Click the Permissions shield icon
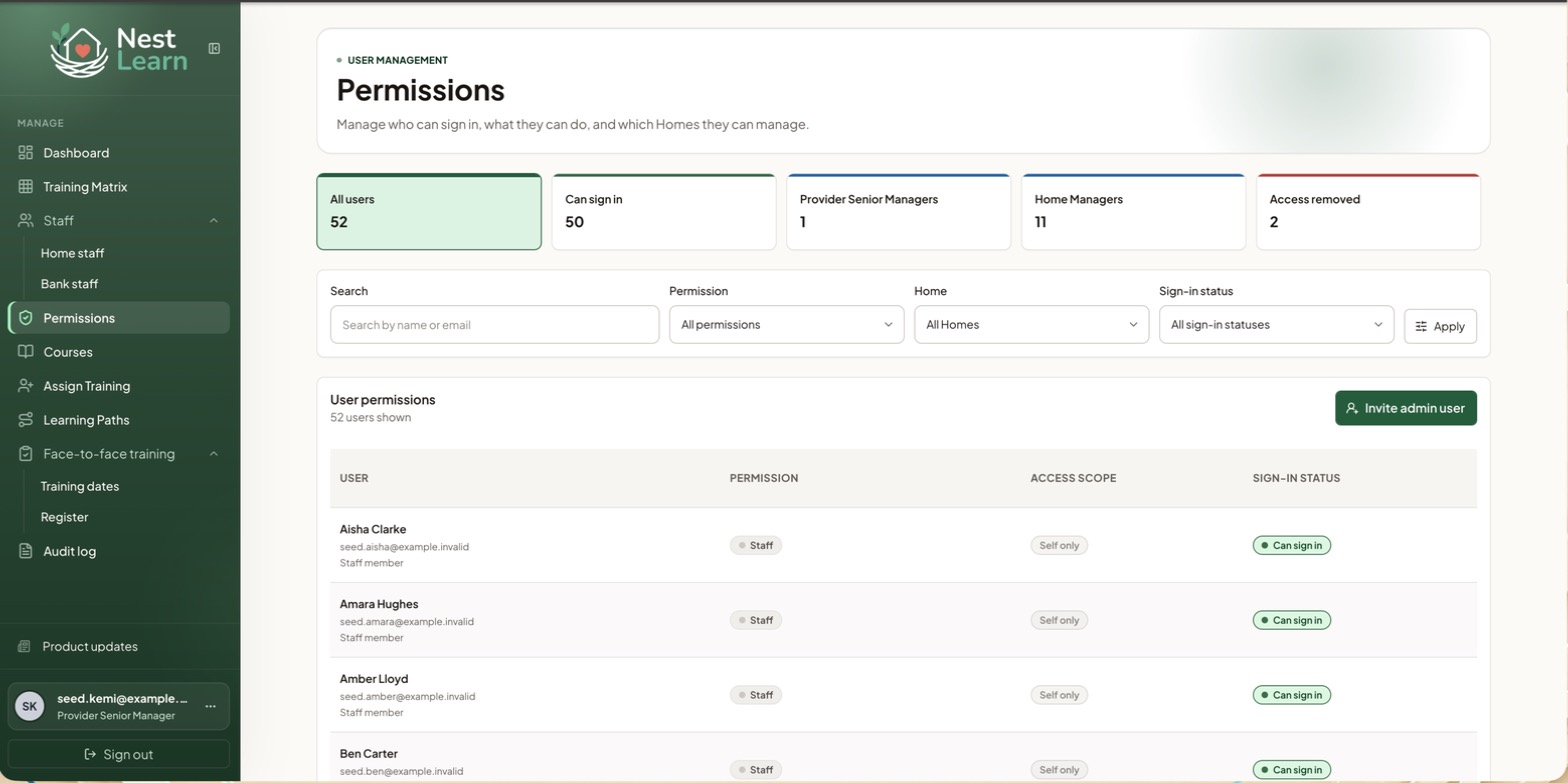The image size is (1568, 783). point(26,318)
